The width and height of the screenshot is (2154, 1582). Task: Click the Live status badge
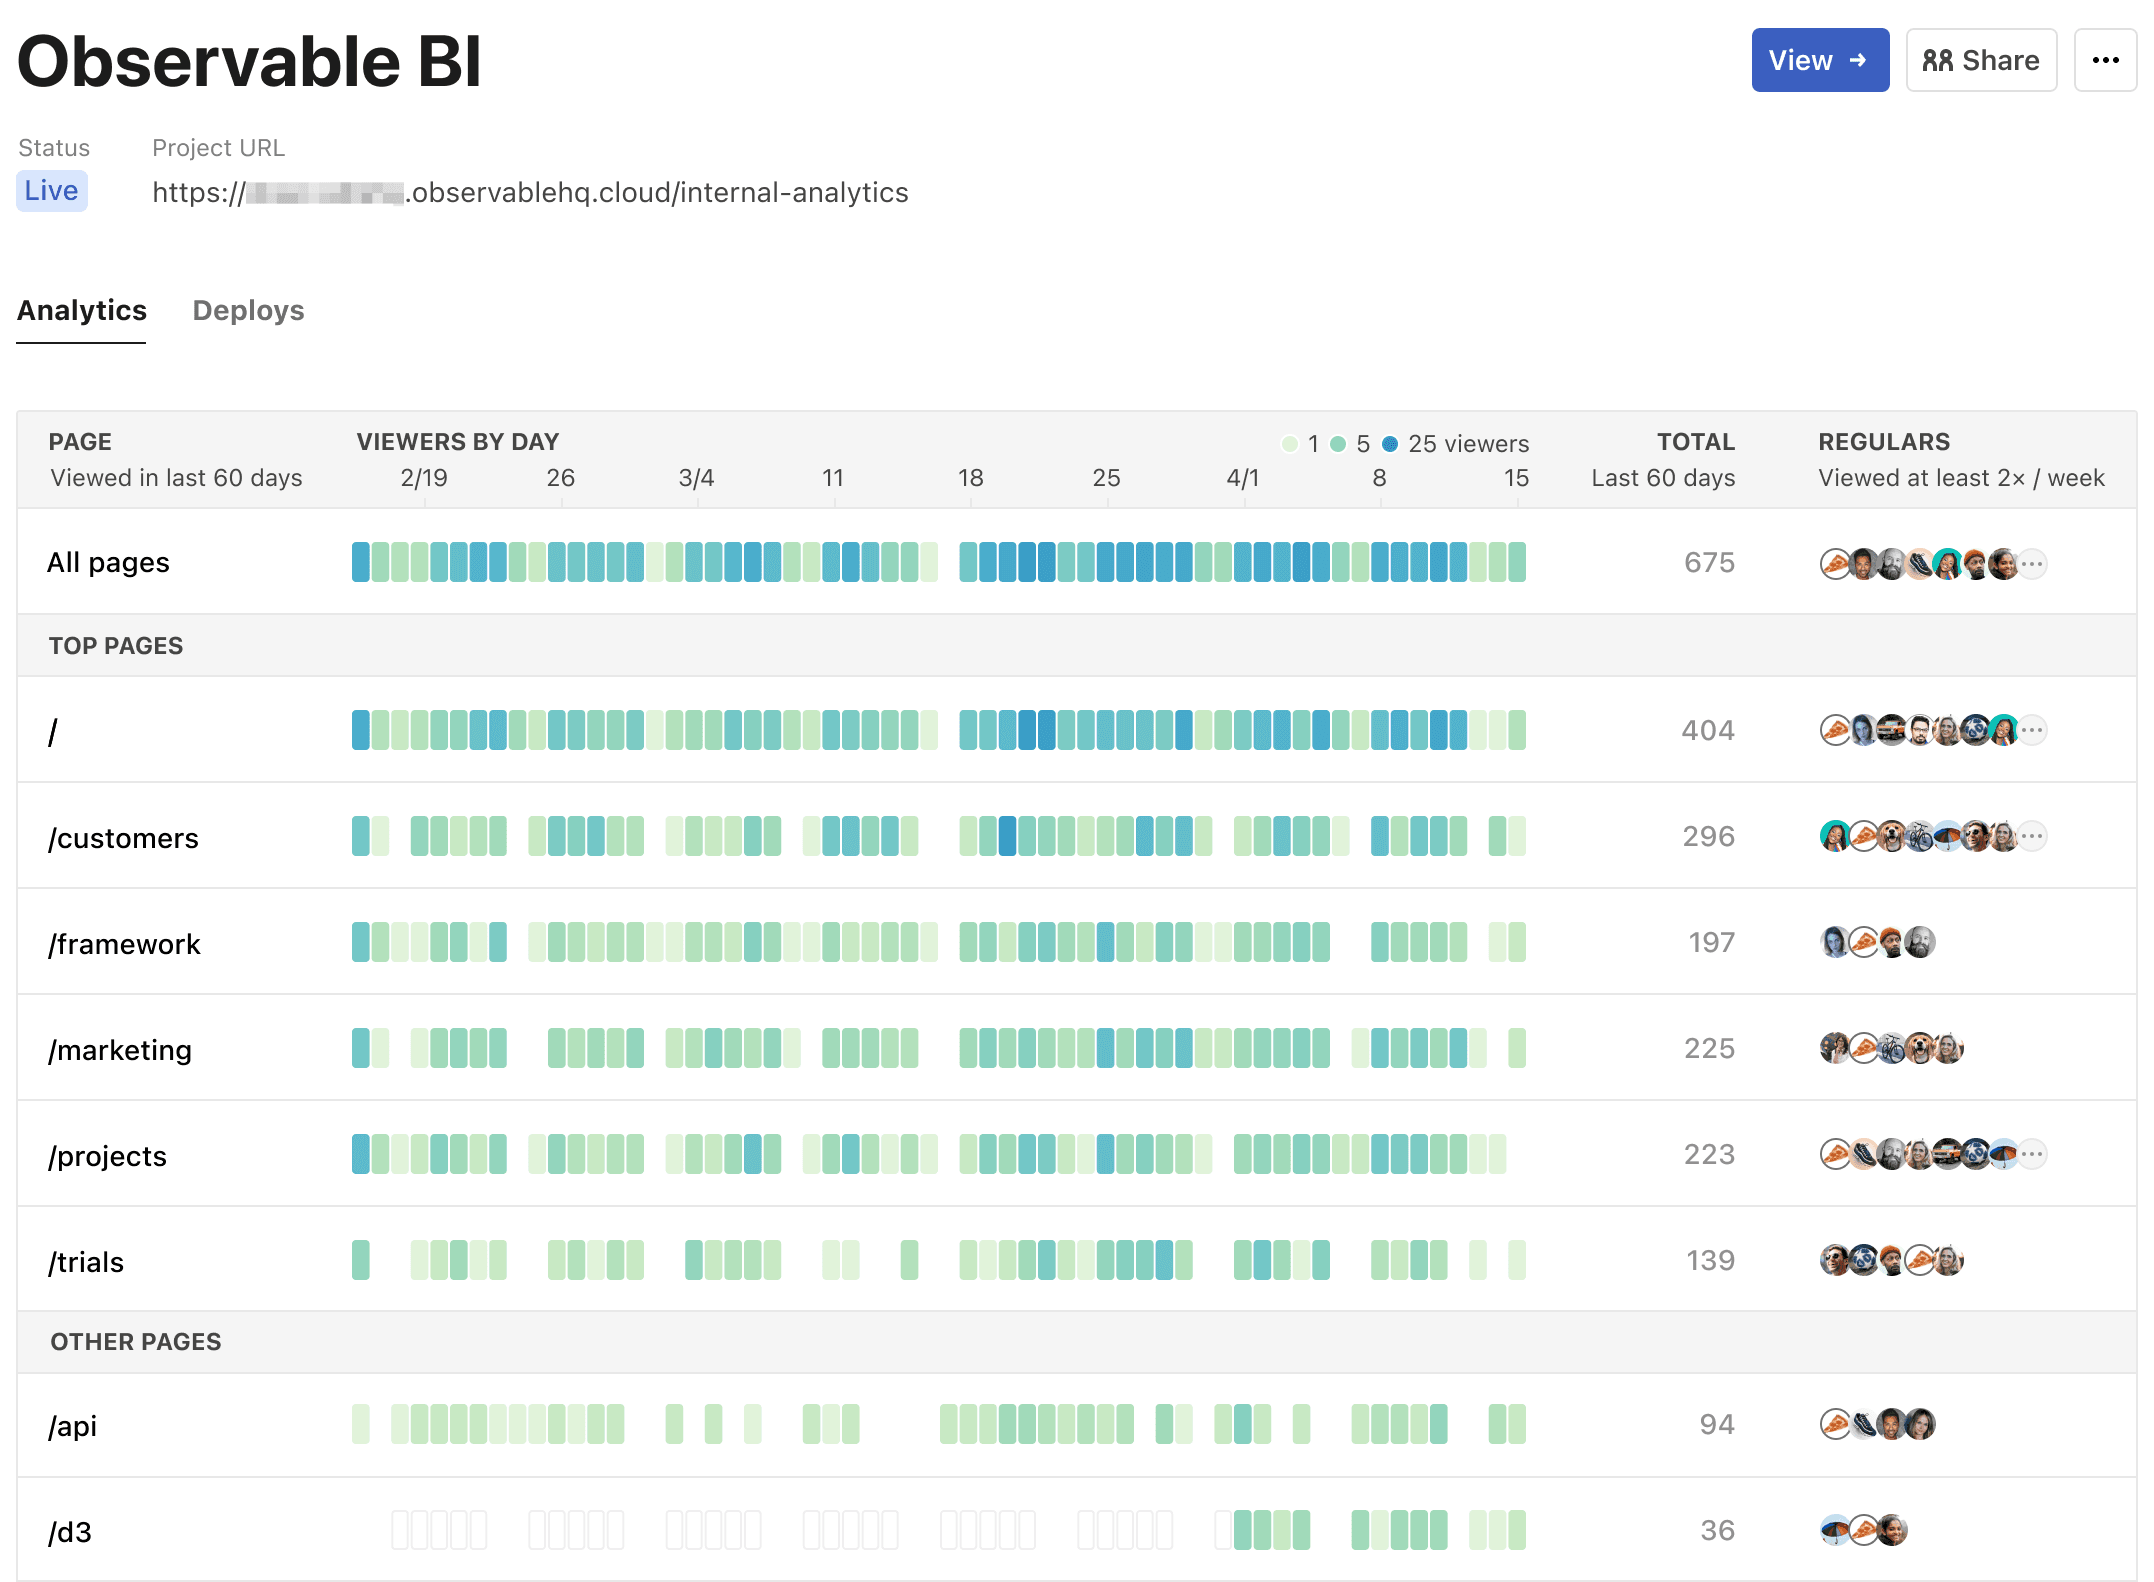pos(51,190)
